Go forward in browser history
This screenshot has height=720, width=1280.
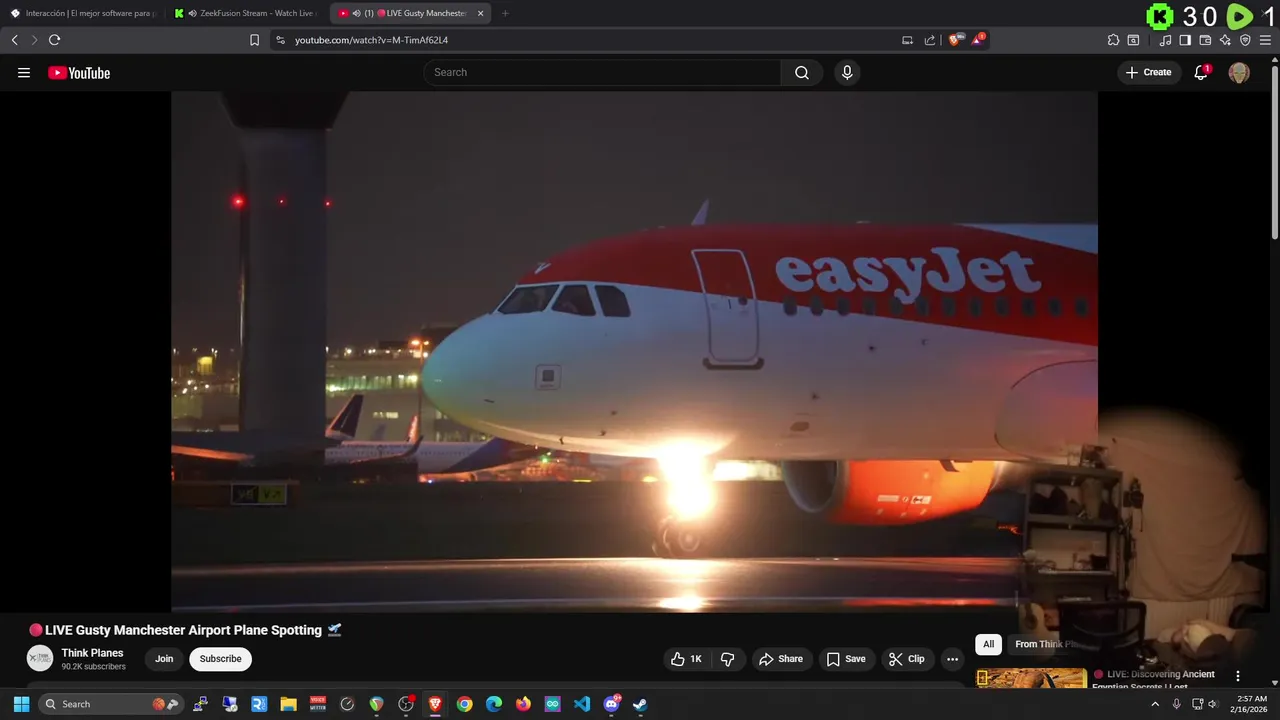34,40
